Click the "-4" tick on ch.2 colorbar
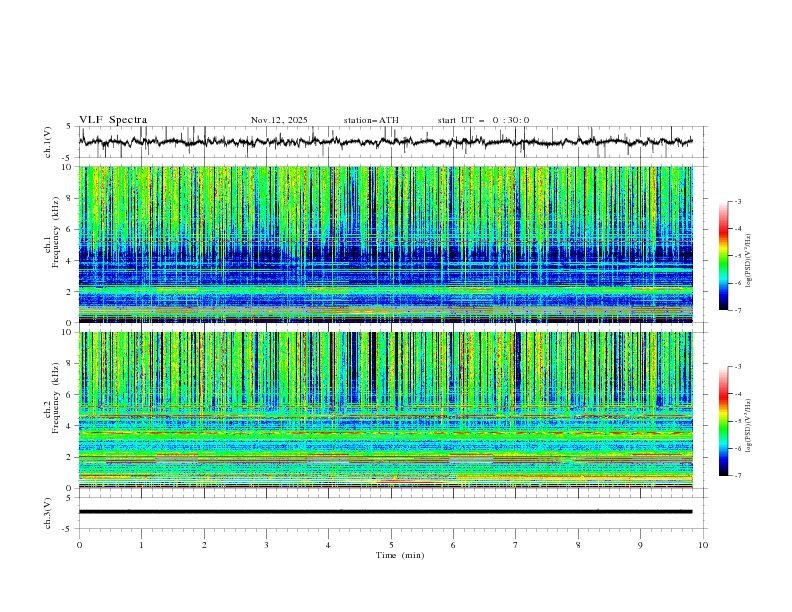Viewport: 792px width, 612px height. pyautogui.click(x=737, y=394)
